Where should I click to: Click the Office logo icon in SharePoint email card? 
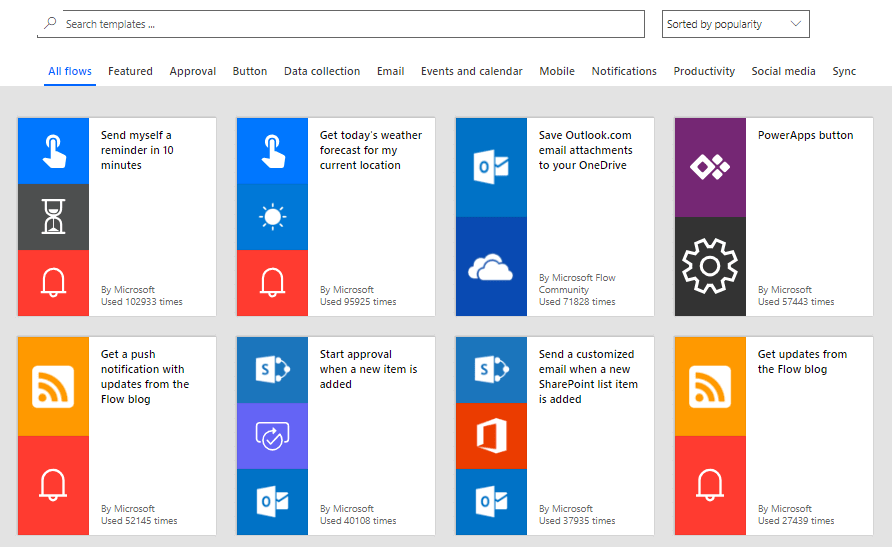click(x=491, y=436)
